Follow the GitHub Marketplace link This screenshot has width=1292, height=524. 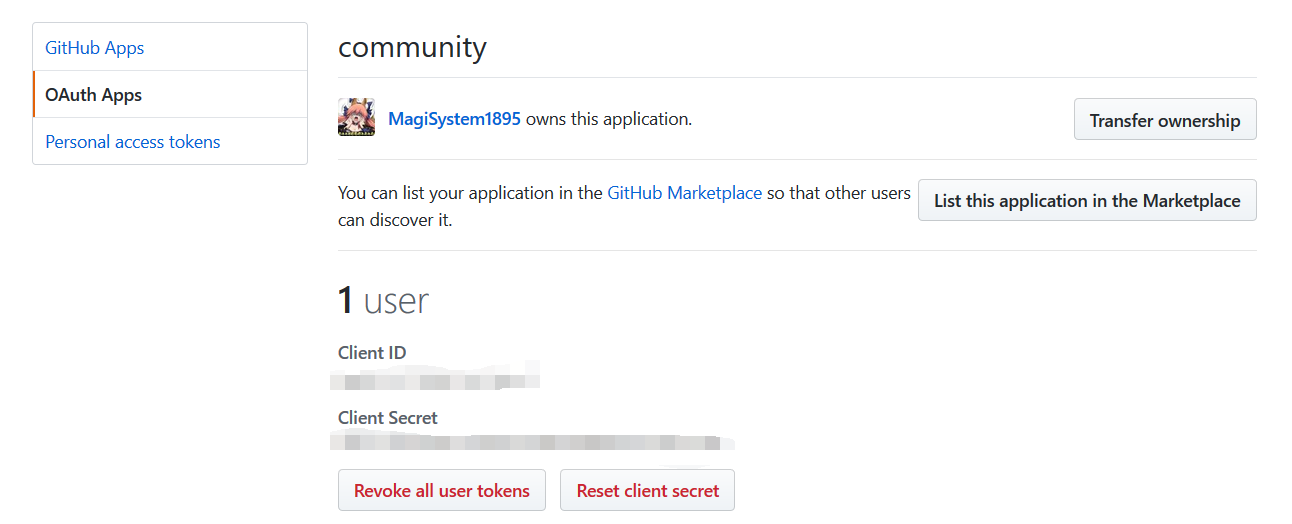click(684, 193)
